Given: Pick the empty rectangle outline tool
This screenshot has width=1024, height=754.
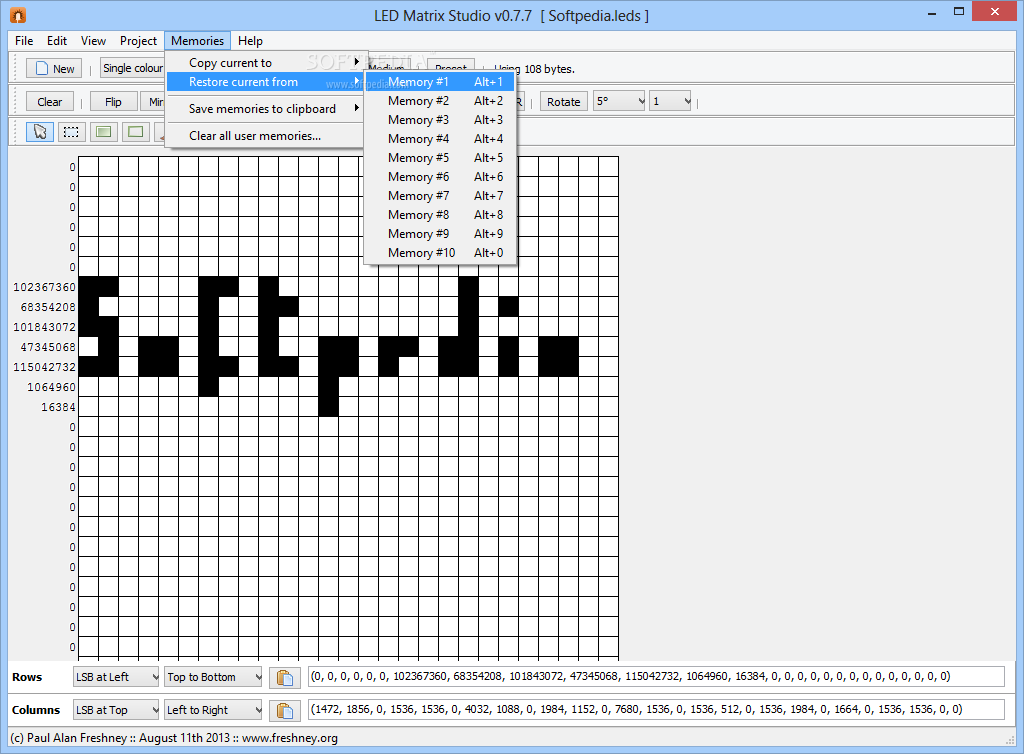Looking at the screenshot, I should click(x=135, y=133).
